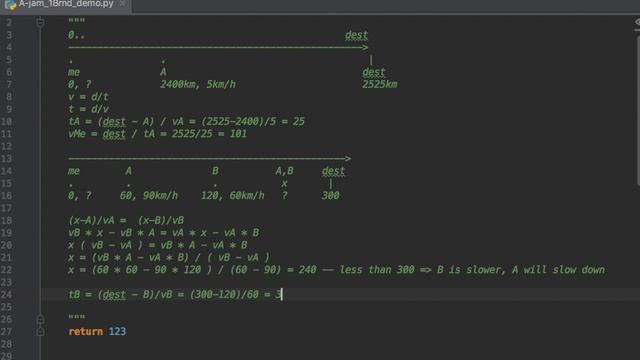
Task: Click the 'x ( vB - vA ) =' line
Action: click(x=158, y=245)
